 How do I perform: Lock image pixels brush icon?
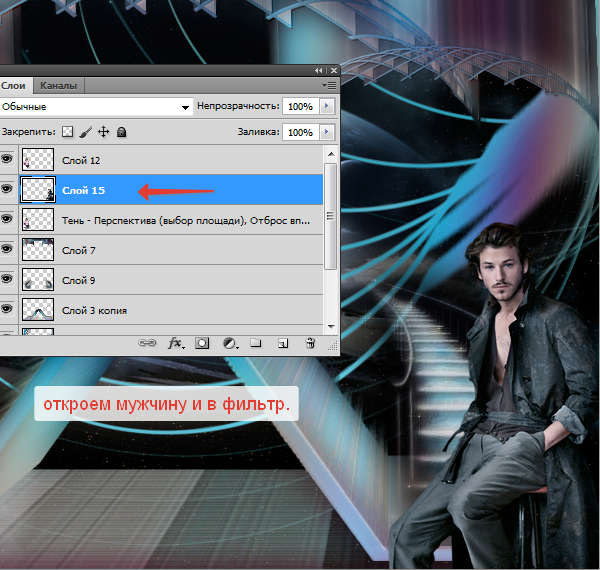tap(86, 132)
